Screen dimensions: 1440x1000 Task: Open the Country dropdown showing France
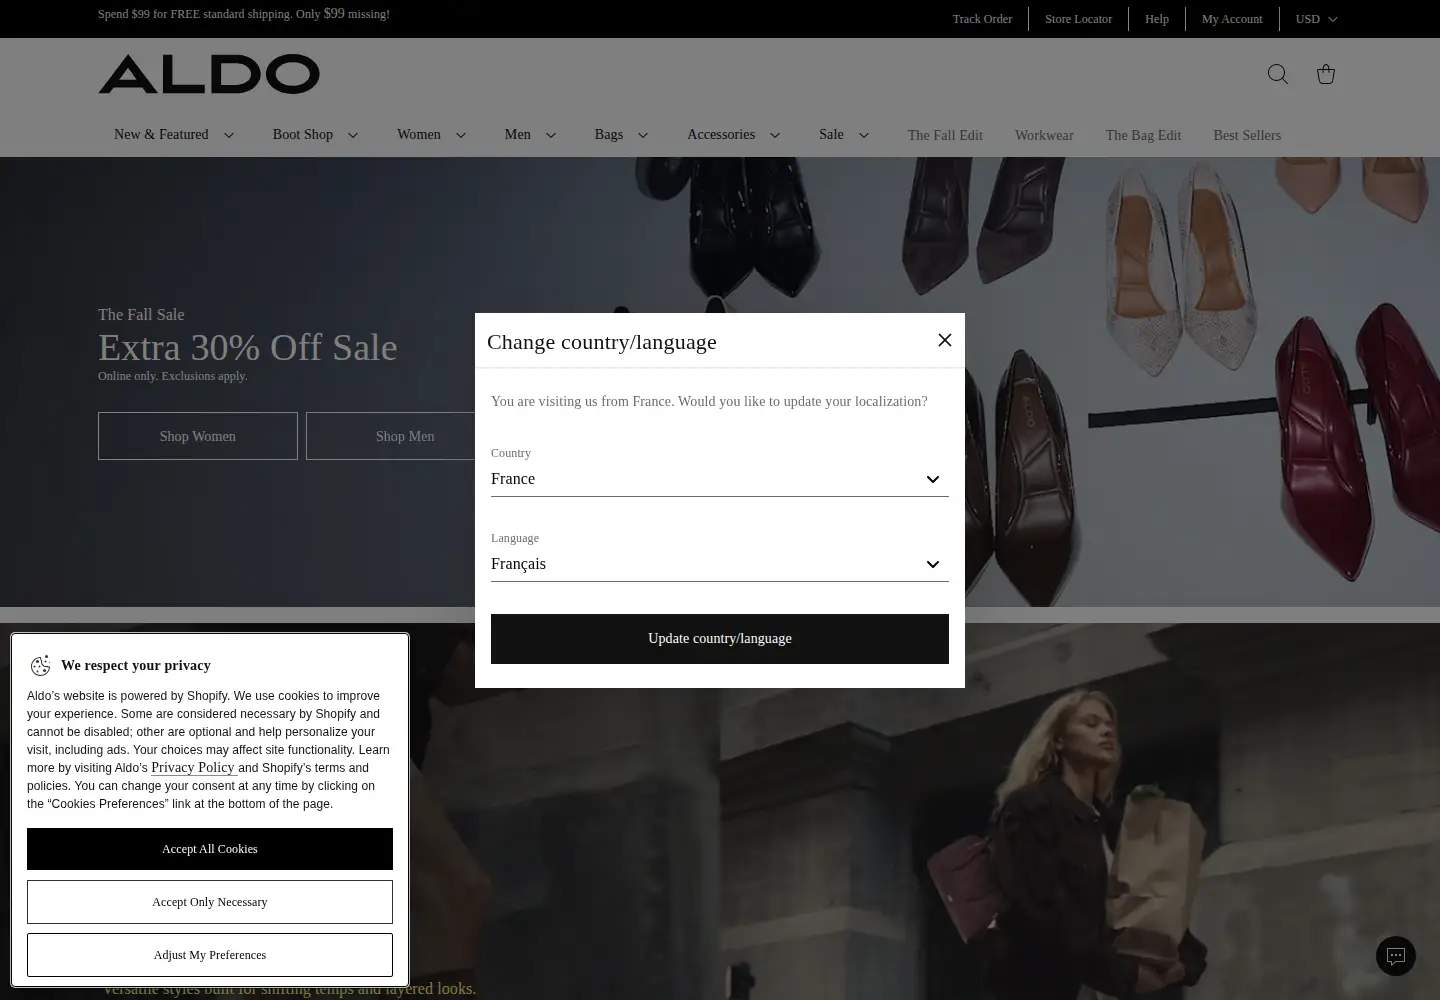(x=720, y=479)
